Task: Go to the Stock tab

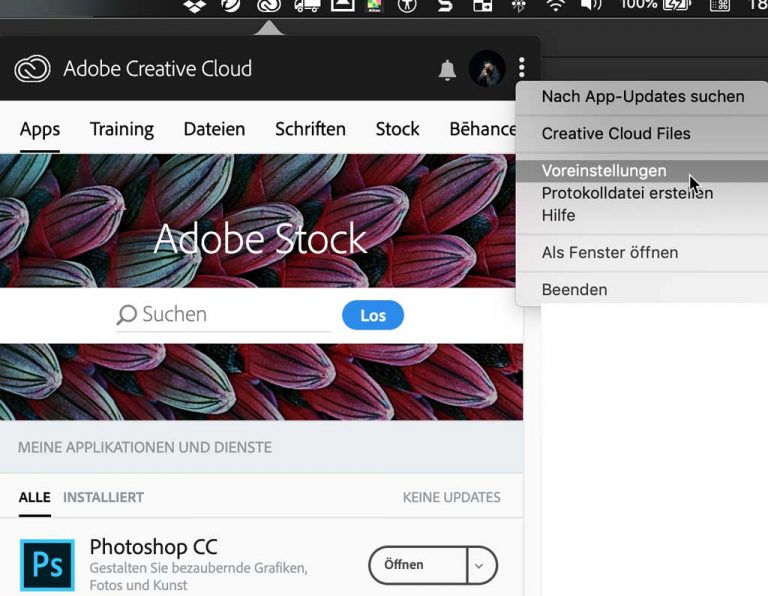Action: [x=397, y=129]
